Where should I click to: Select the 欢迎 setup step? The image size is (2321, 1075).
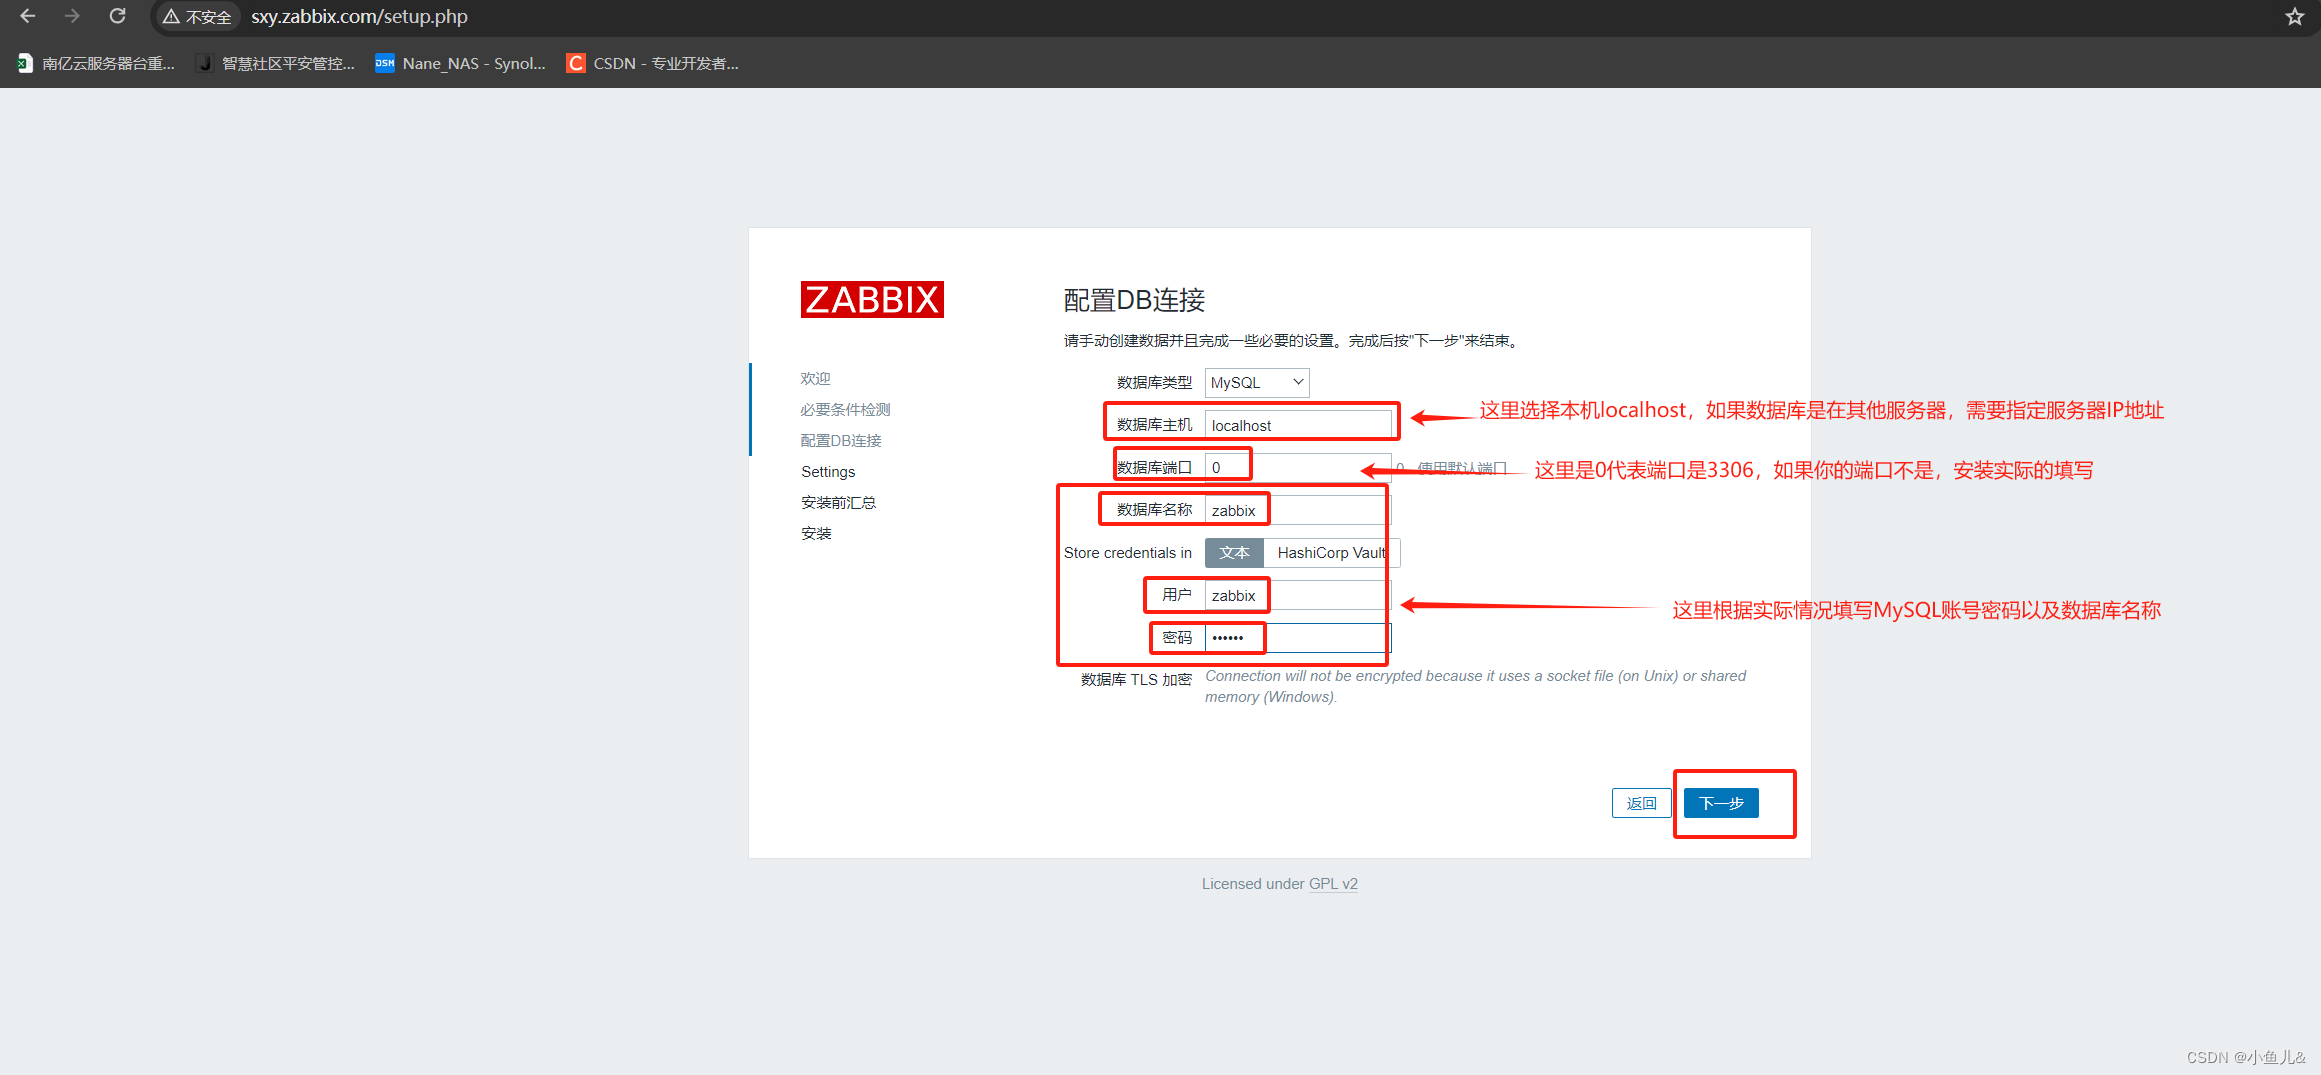[815, 379]
